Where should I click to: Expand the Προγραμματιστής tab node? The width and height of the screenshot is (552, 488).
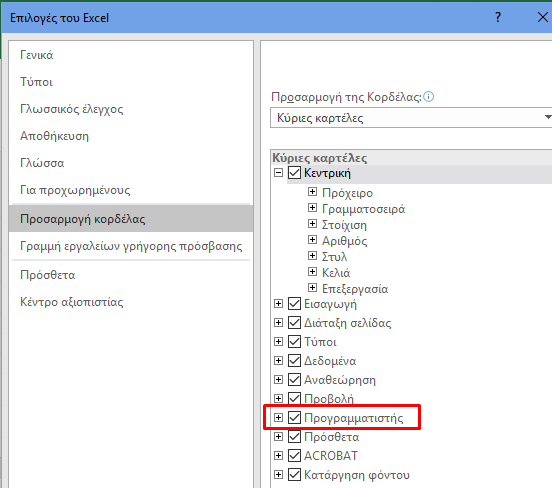pyautogui.click(x=278, y=418)
